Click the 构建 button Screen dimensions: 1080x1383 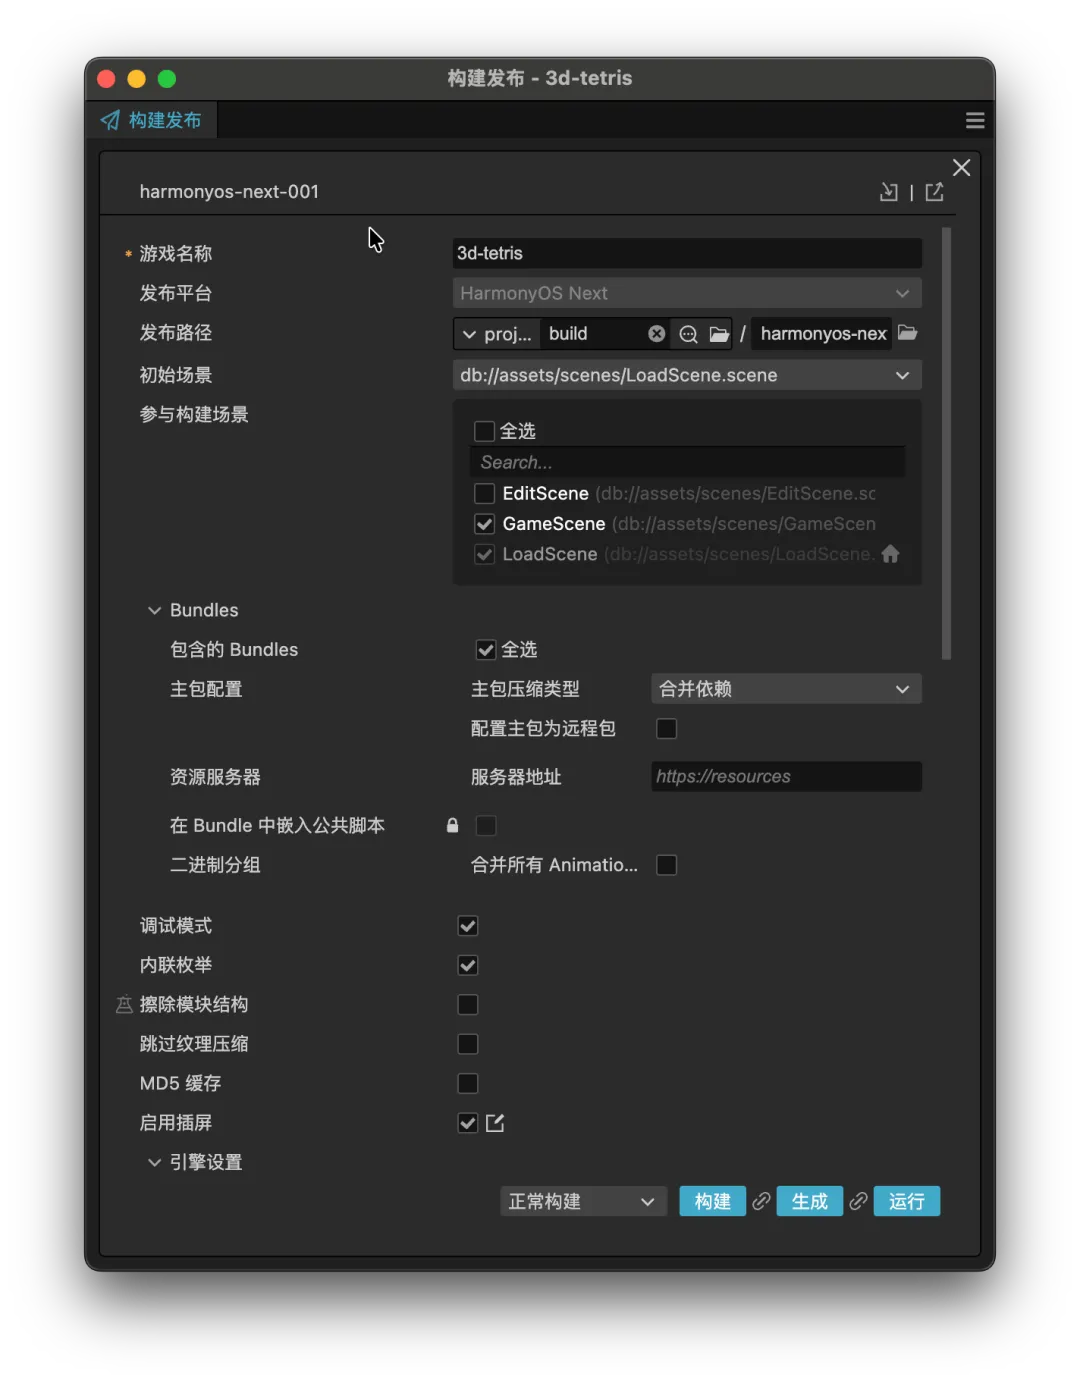[712, 1202]
